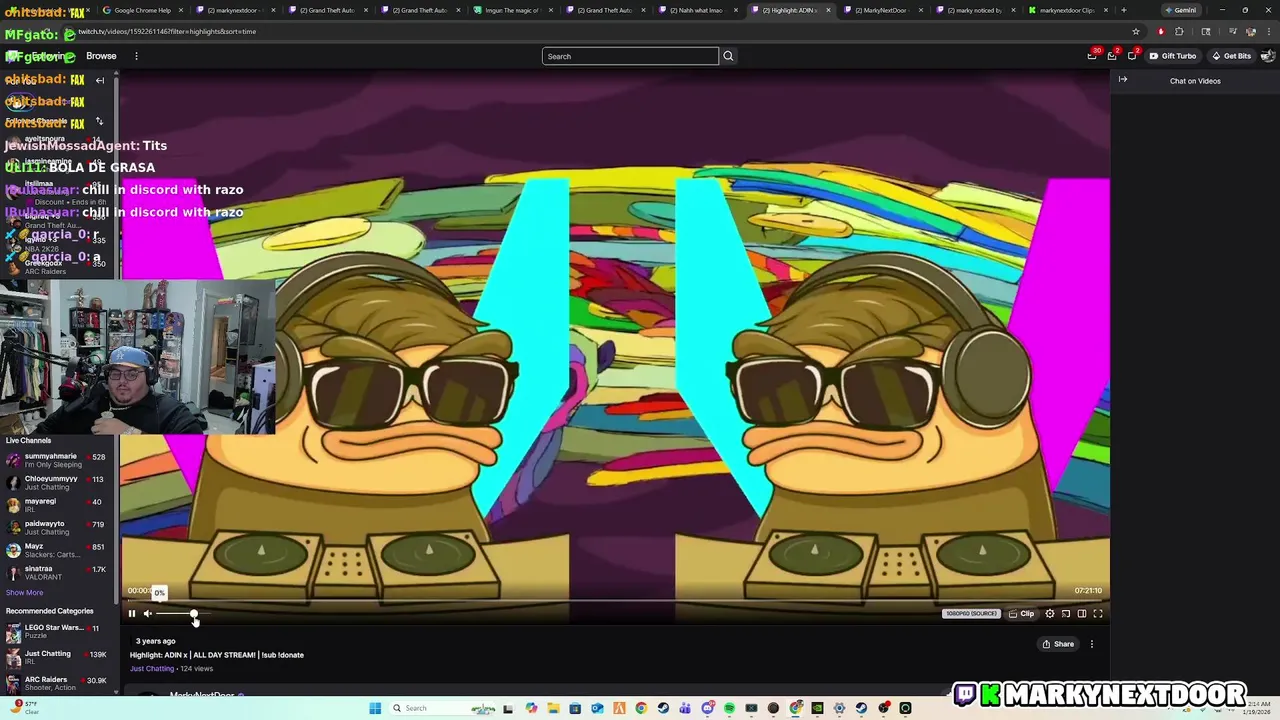The width and height of the screenshot is (1280, 720).
Task: Open live channel Mayz
Action: 56,550
